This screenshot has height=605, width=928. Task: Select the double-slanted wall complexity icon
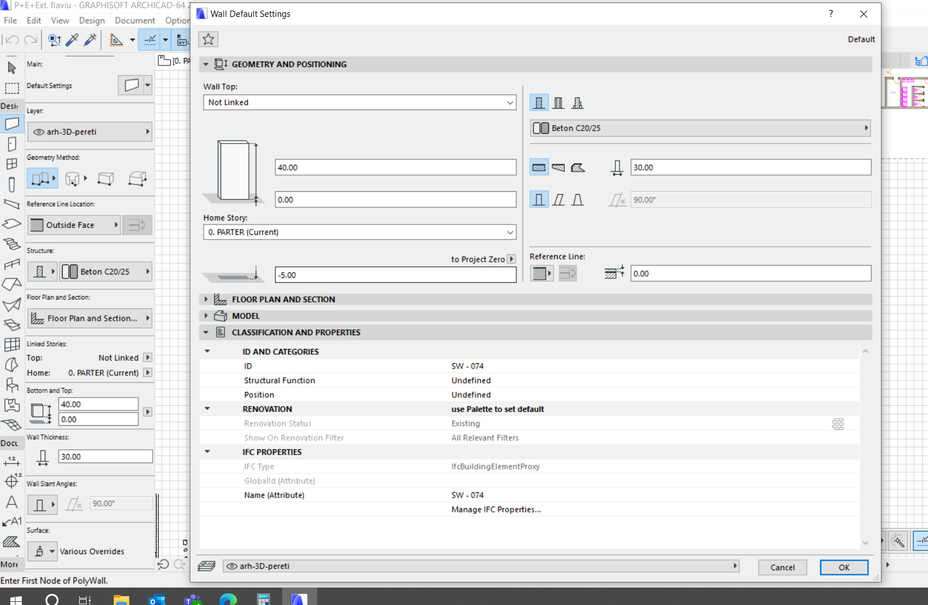pos(578,199)
